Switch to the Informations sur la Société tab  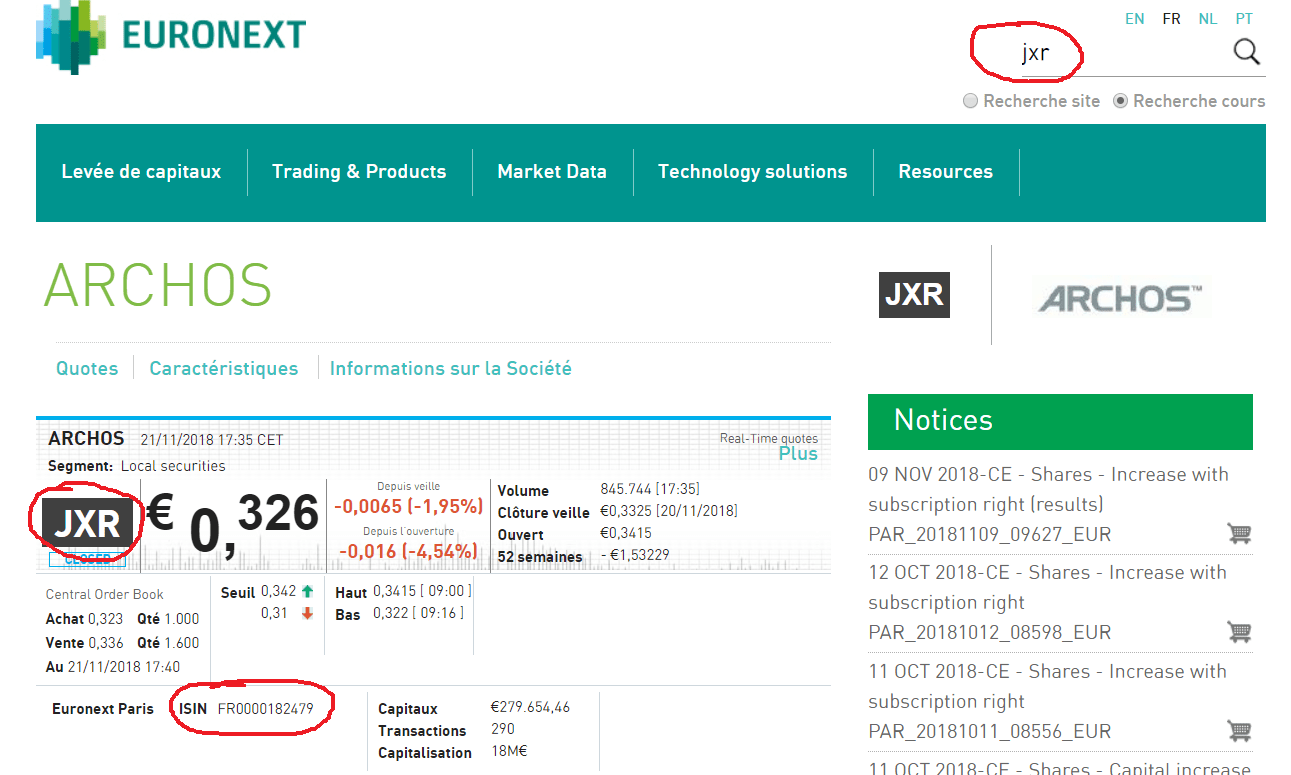(x=451, y=368)
